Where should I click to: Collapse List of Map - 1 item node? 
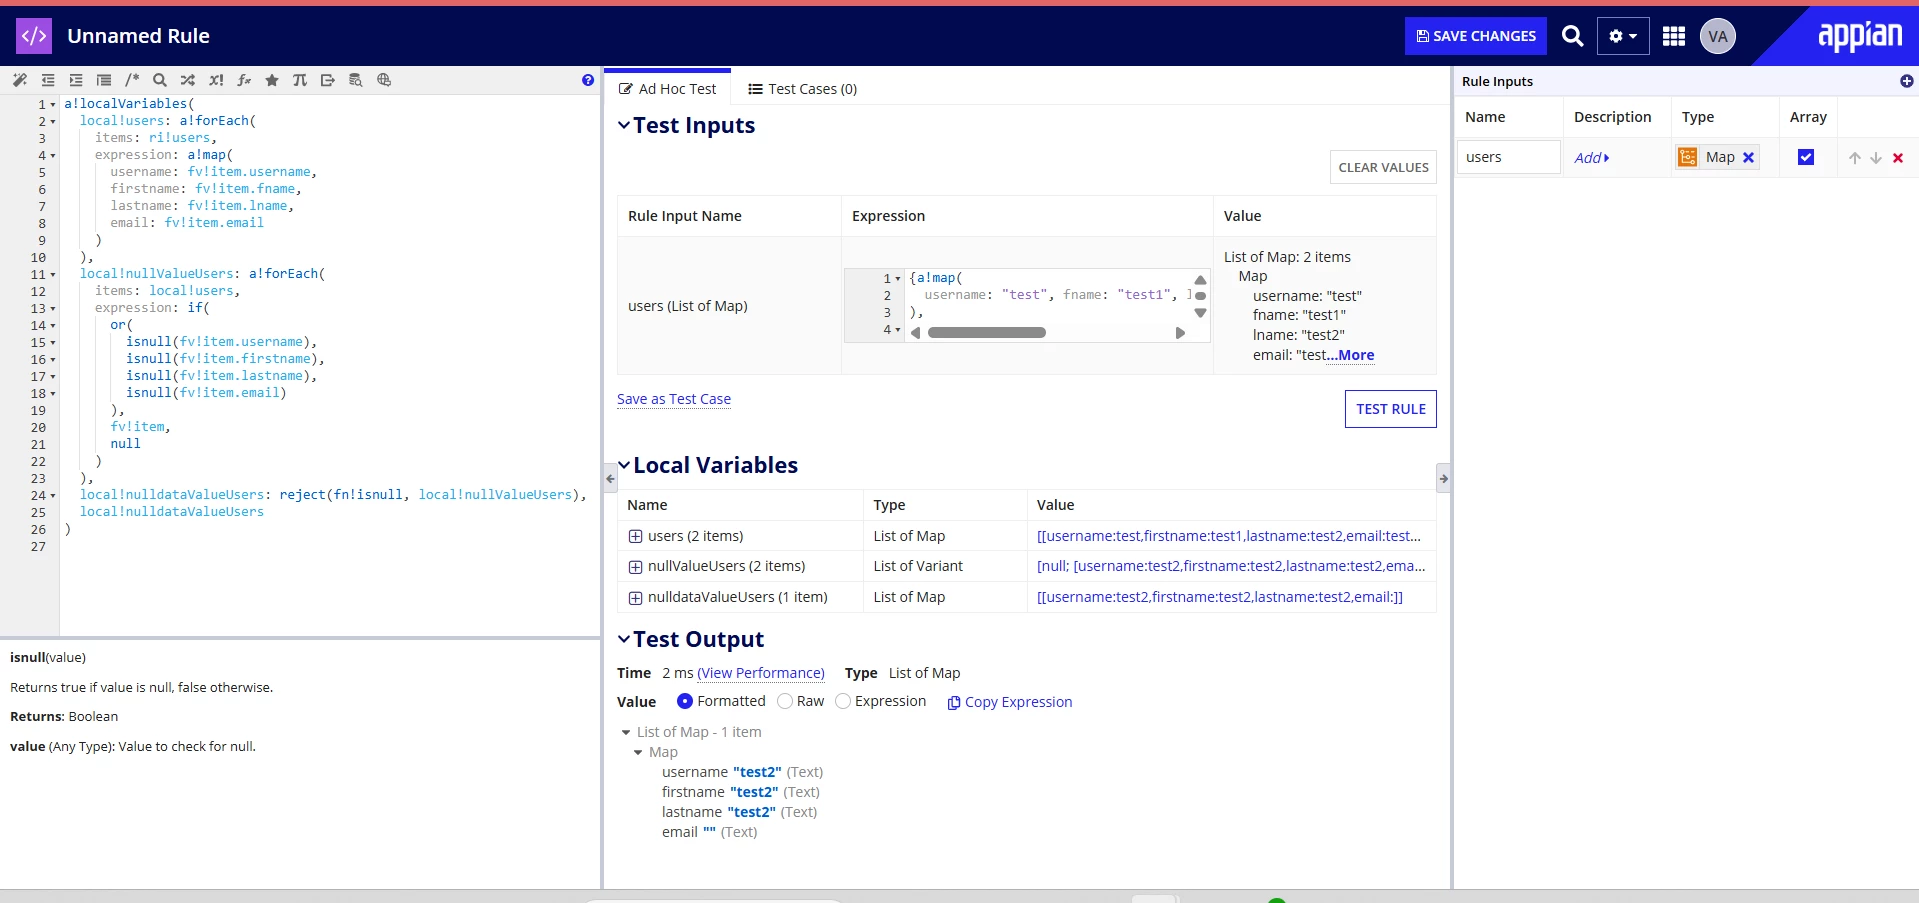pos(626,732)
